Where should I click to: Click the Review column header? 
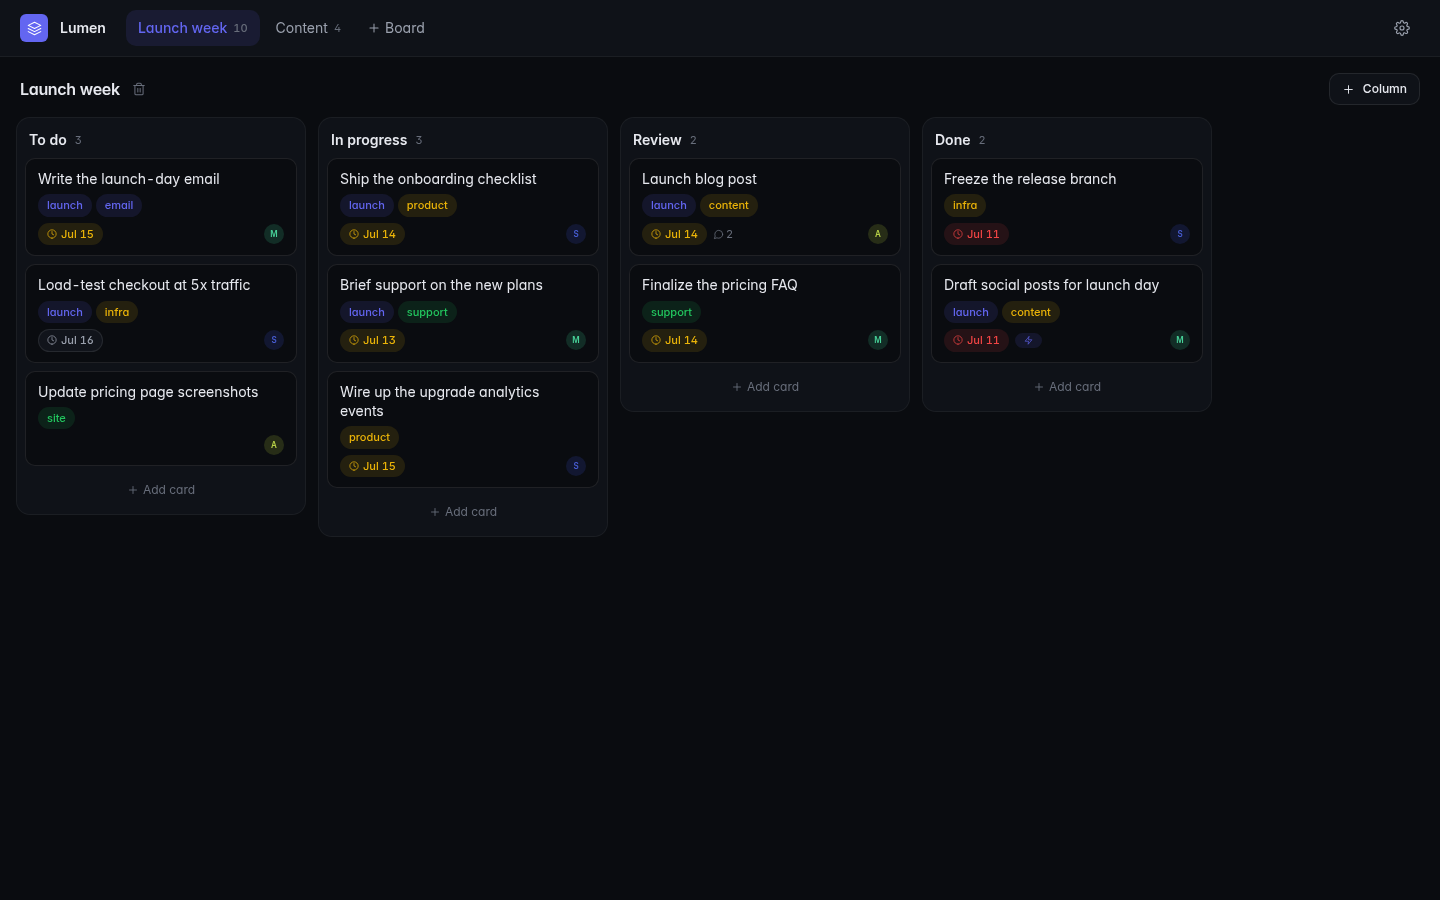[657, 140]
